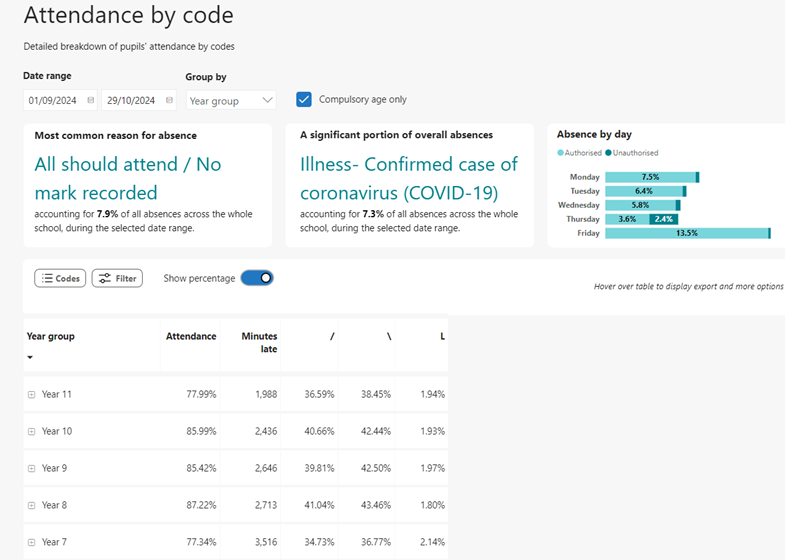Viewport: 785px width, 560px height.
Task: Click the sort arrow under Year group
Action: pos(30,357)
